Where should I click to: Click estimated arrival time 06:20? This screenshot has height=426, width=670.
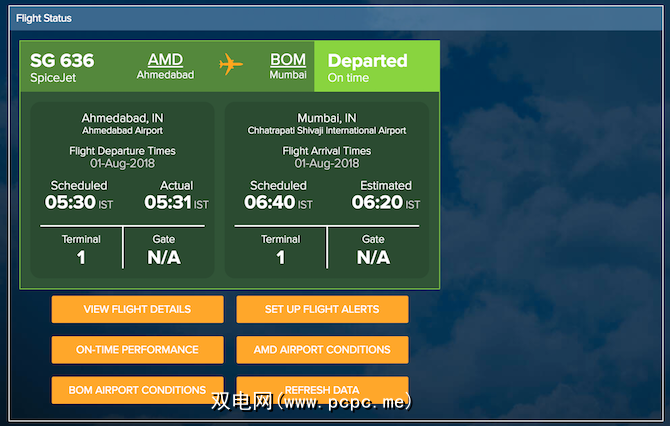click(377, 202)
